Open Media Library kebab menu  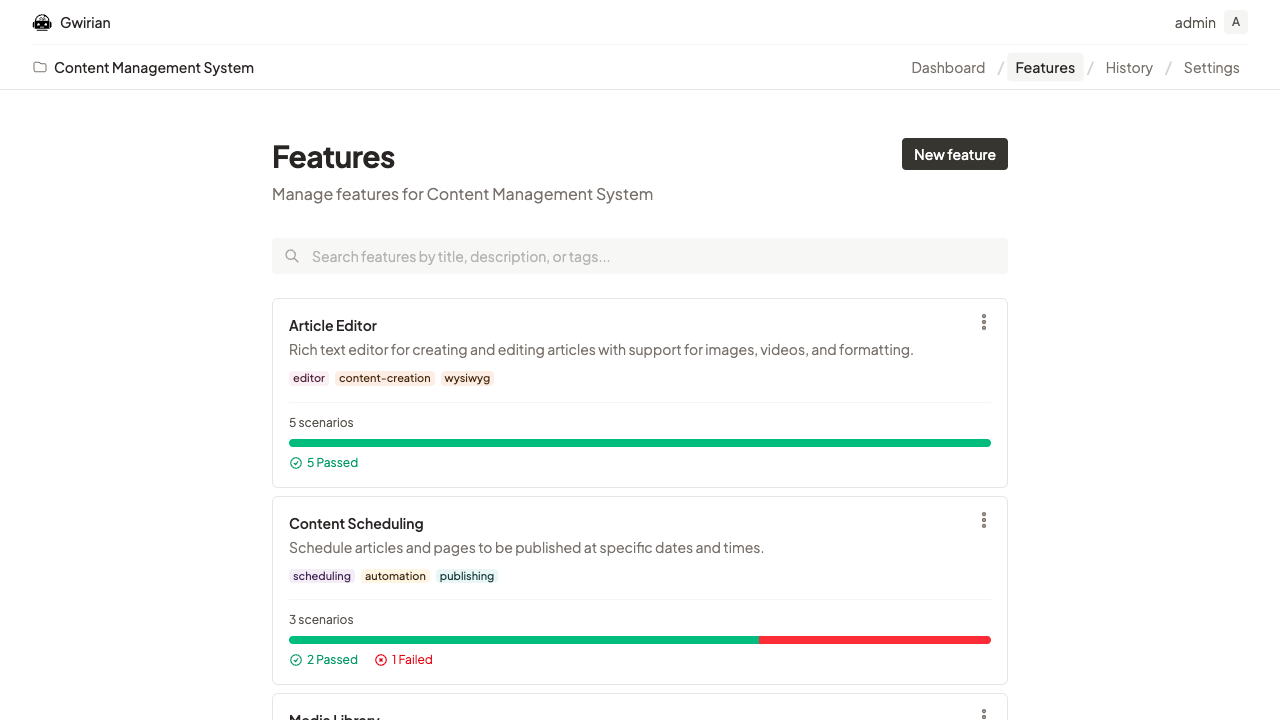(984, 713)
